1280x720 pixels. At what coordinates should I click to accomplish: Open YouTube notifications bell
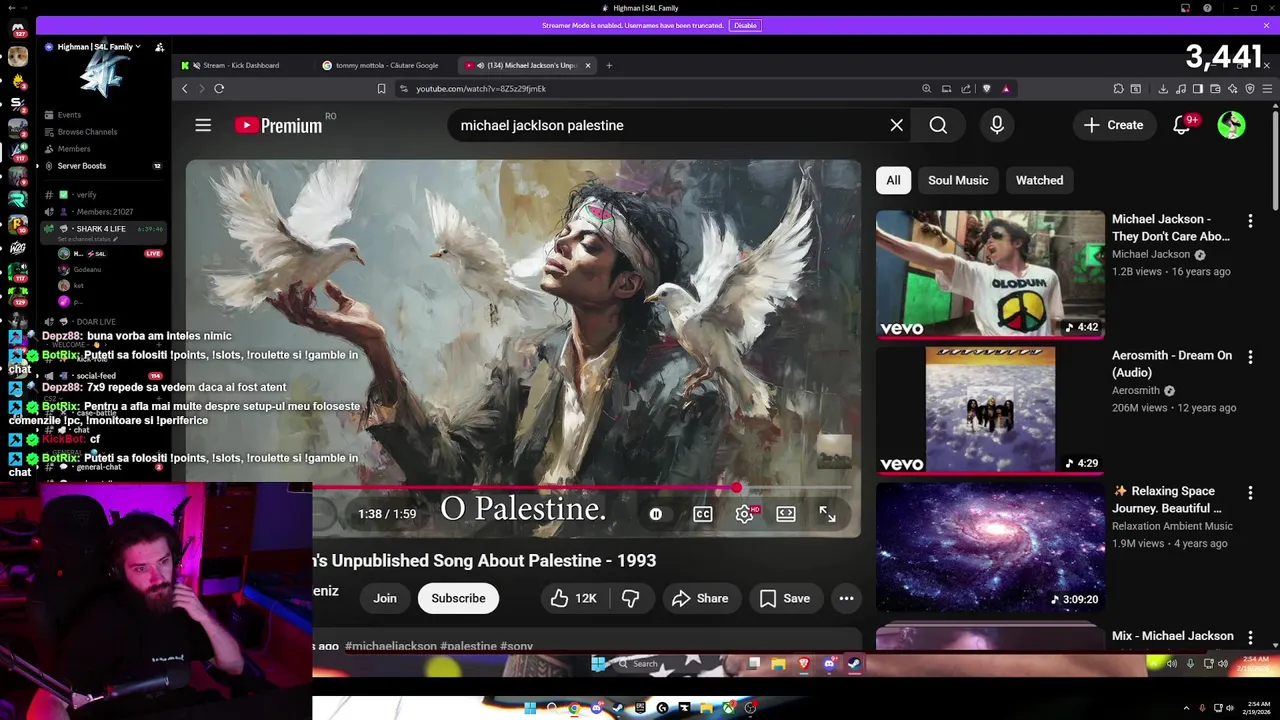(x=1182, y=125)
